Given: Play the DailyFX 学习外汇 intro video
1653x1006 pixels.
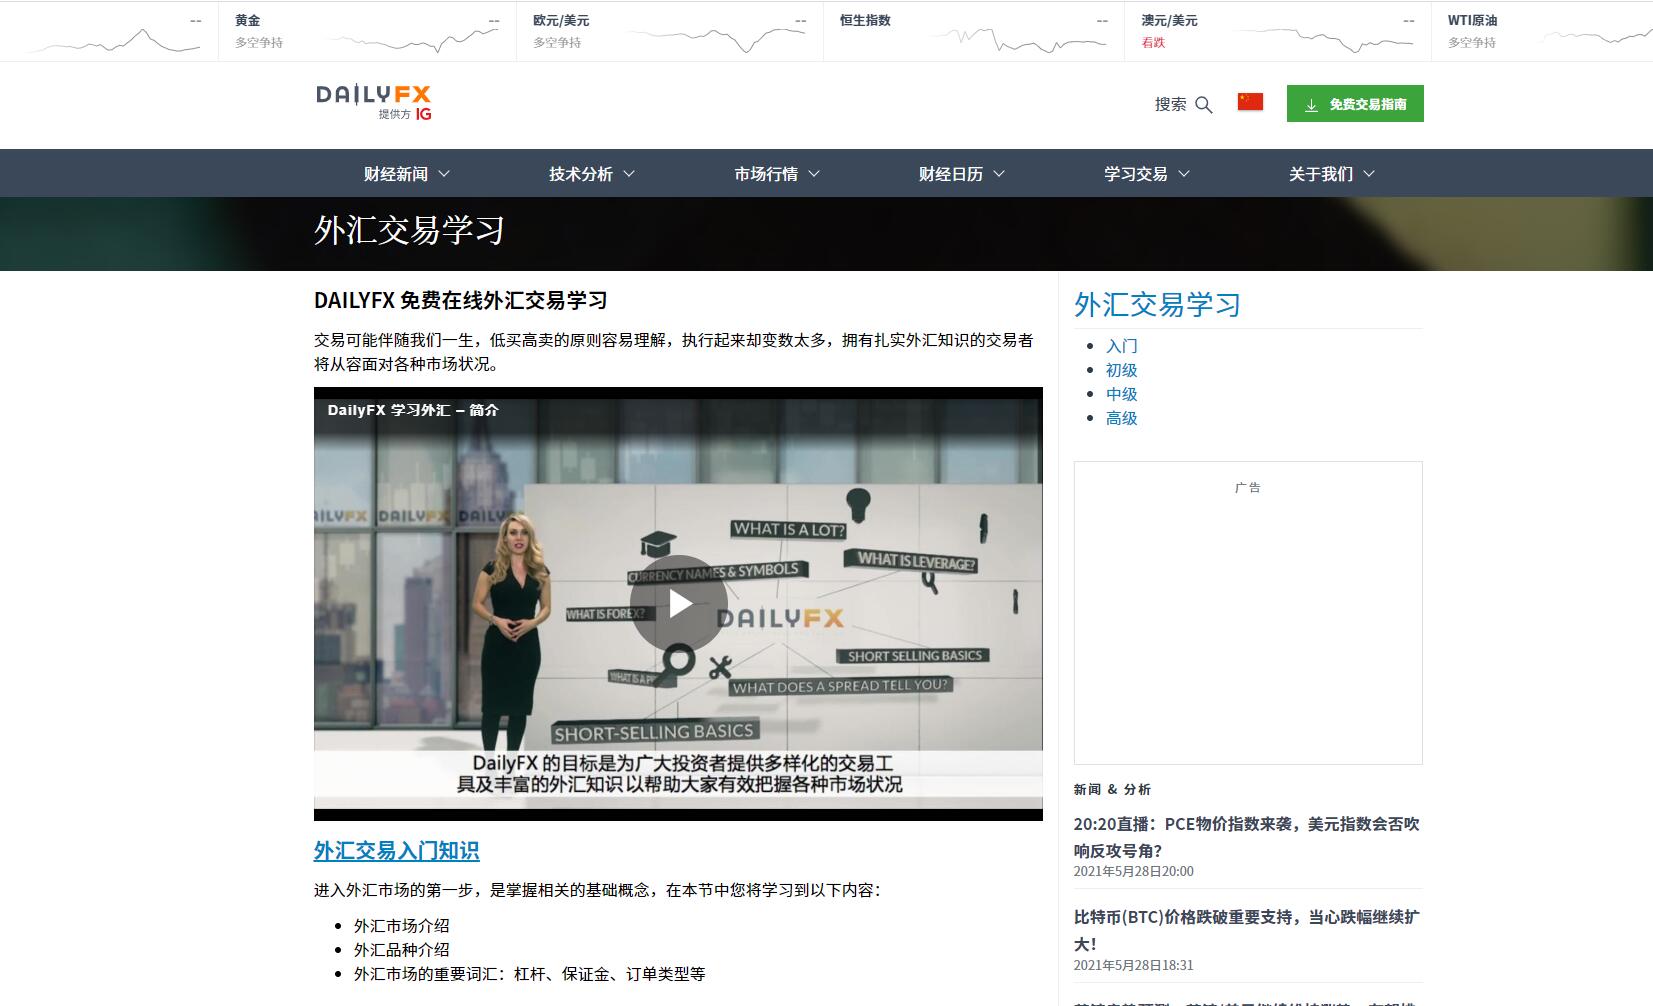Looking at the screenshot, I should coord(679,603).
